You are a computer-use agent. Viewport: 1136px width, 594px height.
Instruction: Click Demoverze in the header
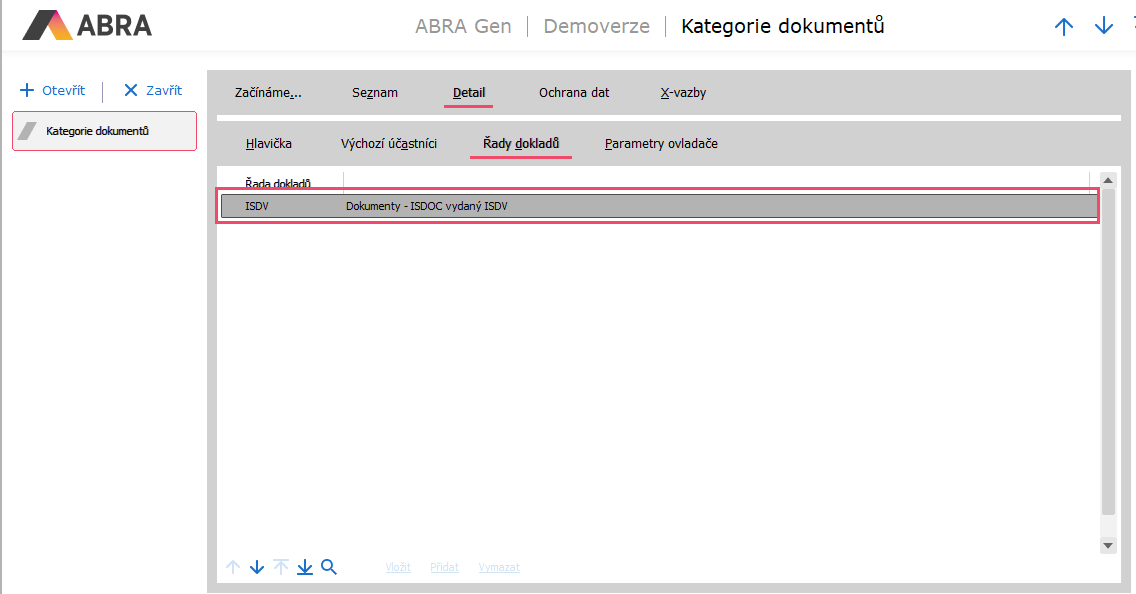pyautogui.click(x=596, y=26)
